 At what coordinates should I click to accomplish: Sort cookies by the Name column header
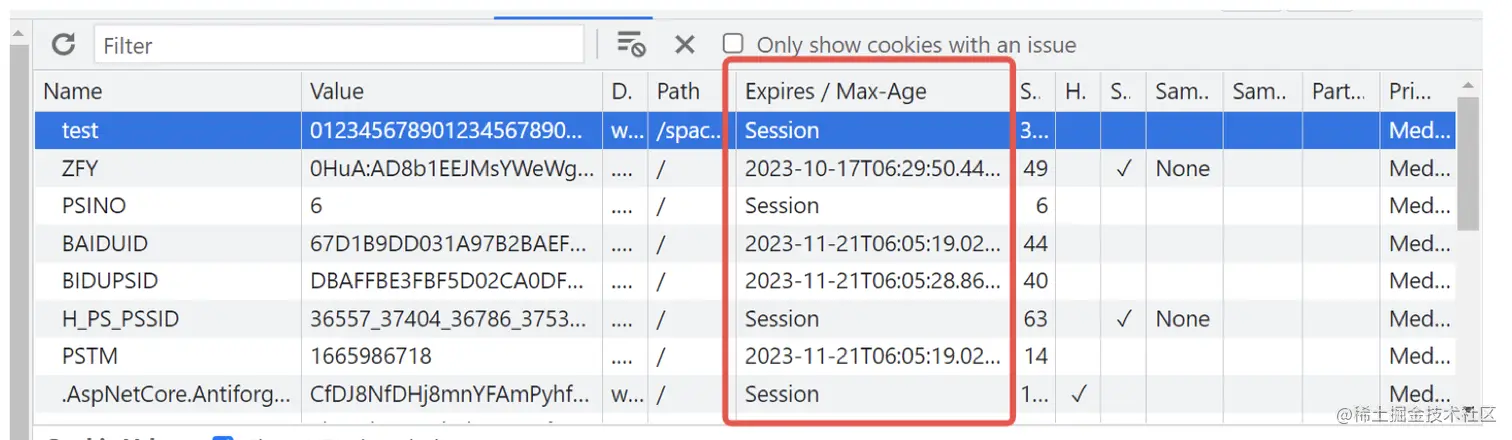click(168, 91)
